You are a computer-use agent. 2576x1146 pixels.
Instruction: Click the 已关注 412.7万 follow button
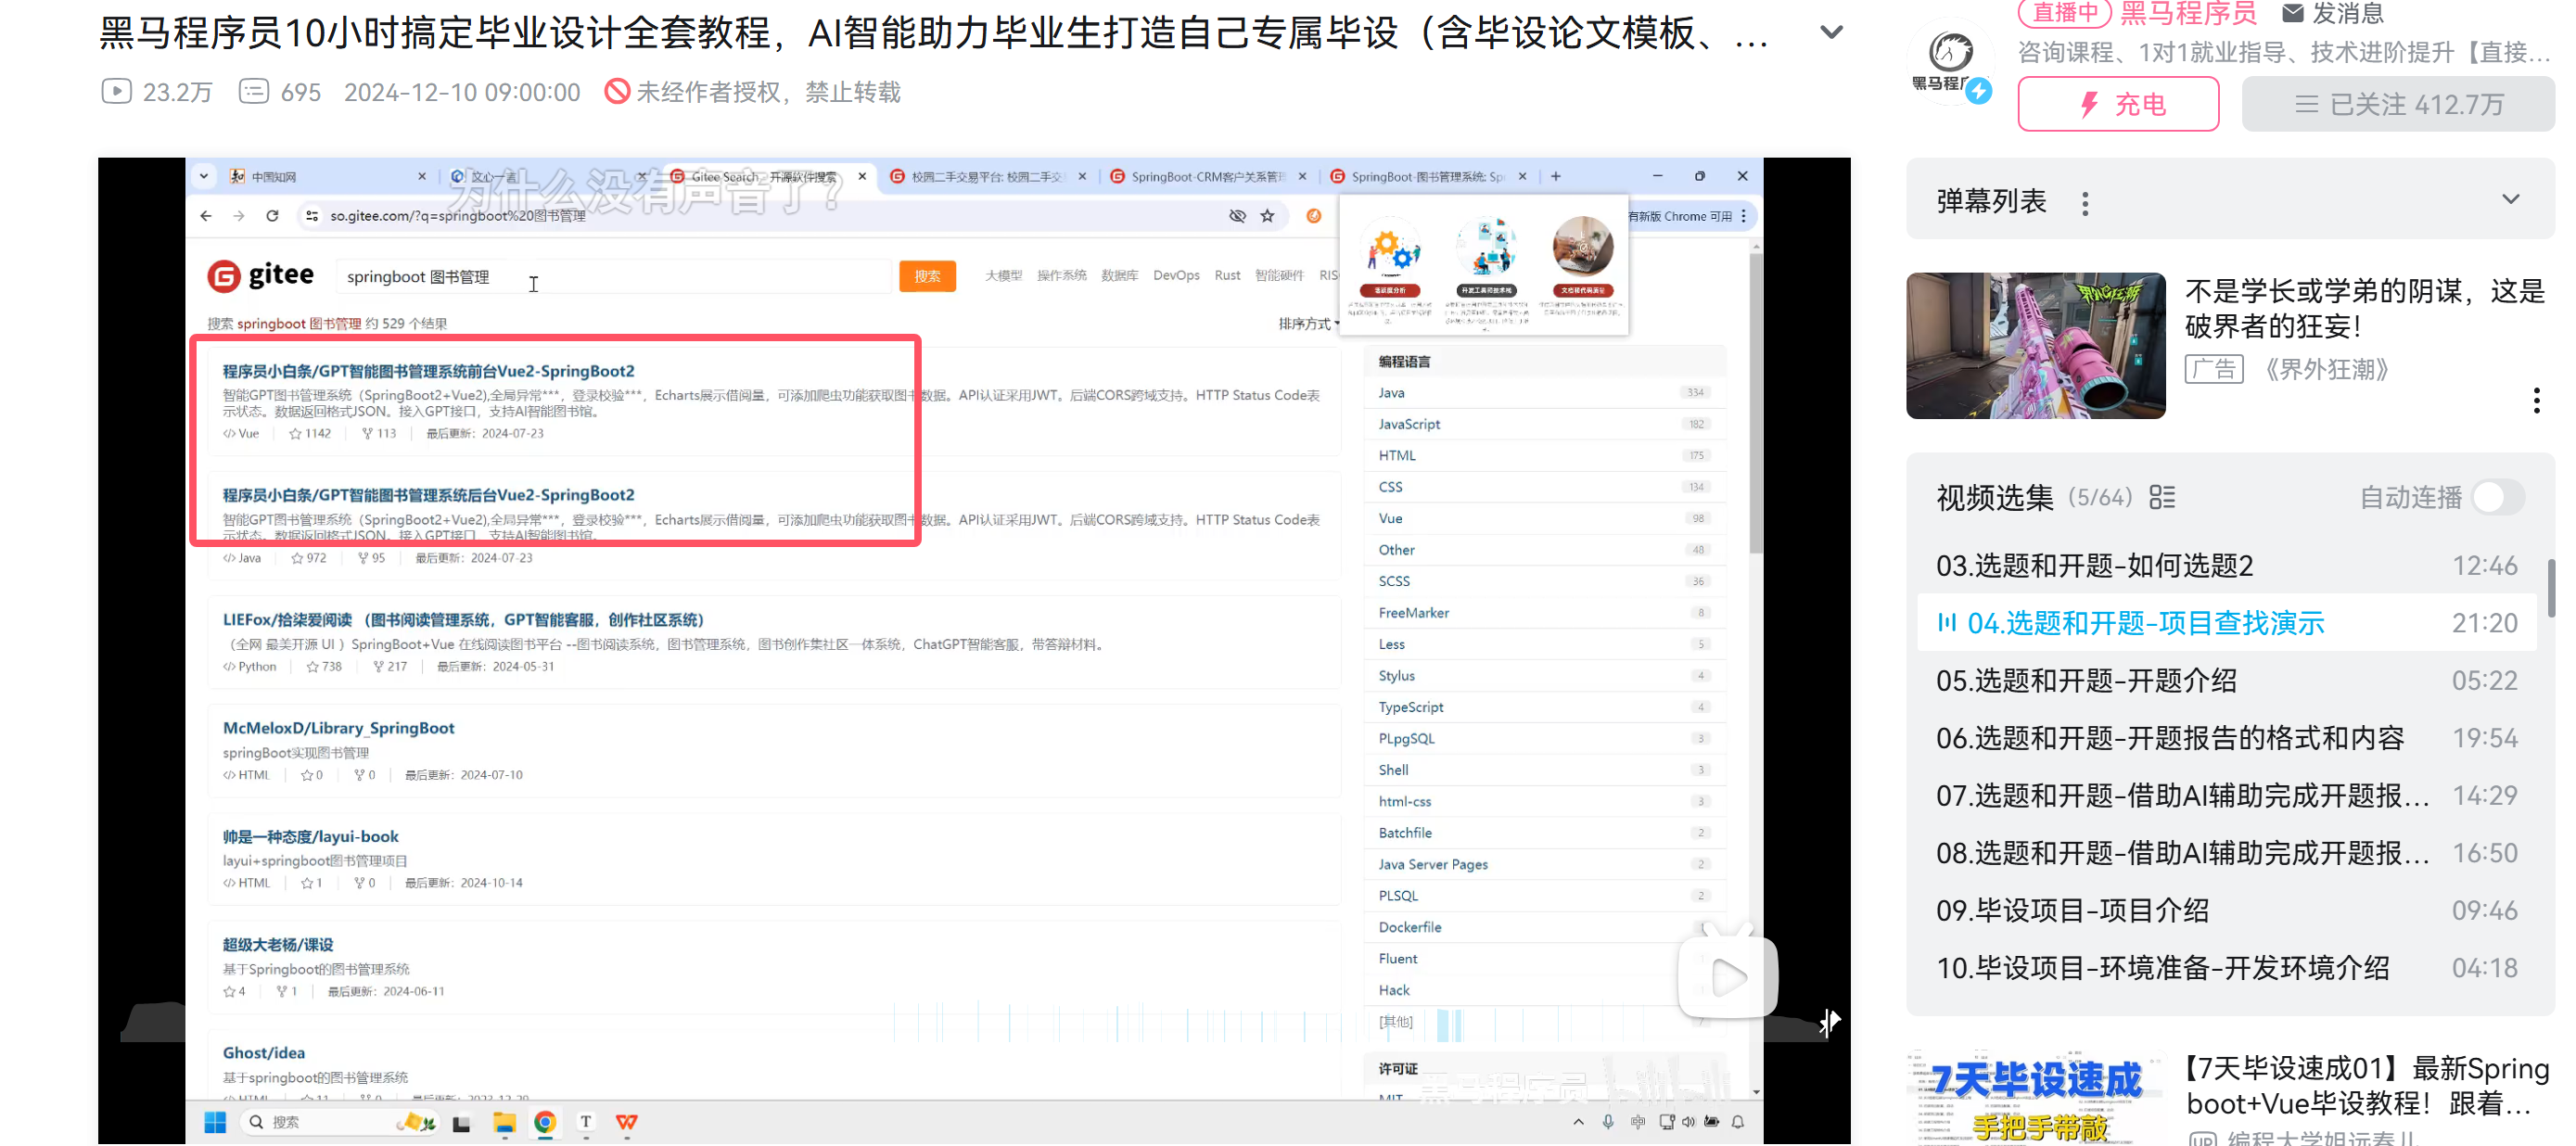click(2398, 104)
